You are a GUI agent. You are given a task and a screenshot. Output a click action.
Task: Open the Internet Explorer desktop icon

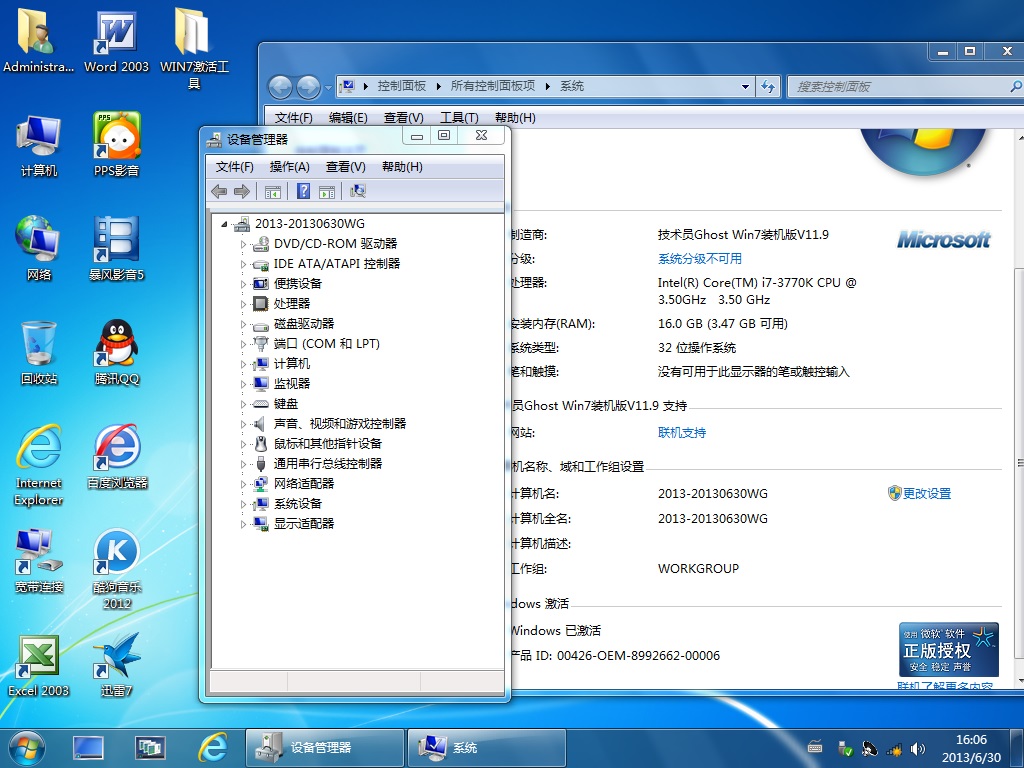(x=39, y=465)
